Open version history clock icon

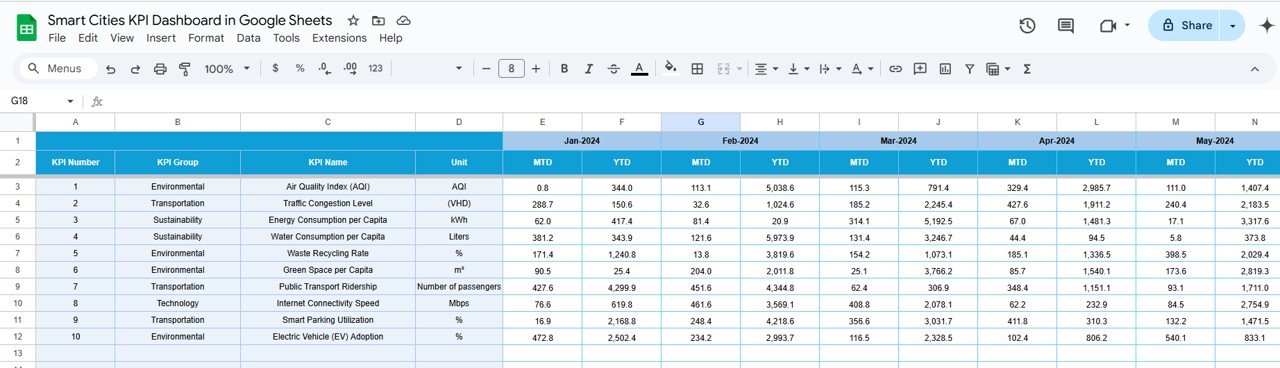pos(1027,26)
